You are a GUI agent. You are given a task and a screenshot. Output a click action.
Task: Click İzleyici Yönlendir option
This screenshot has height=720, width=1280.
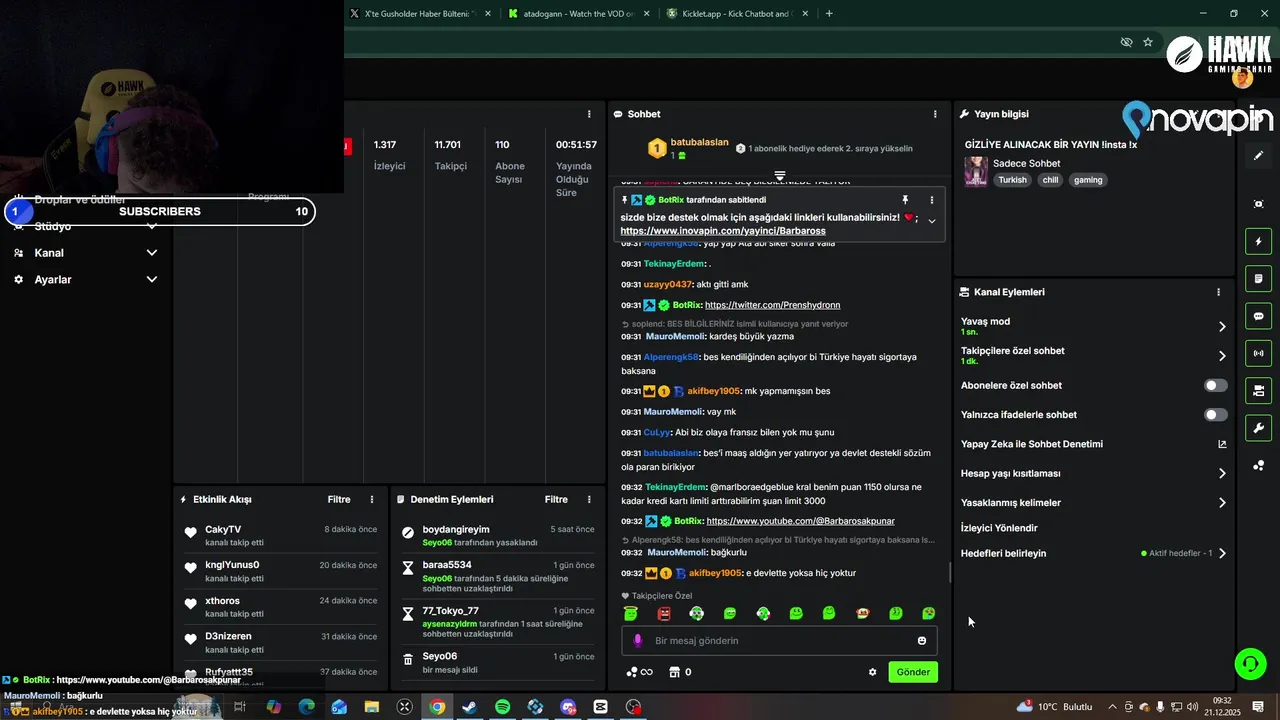click(999, 528)
